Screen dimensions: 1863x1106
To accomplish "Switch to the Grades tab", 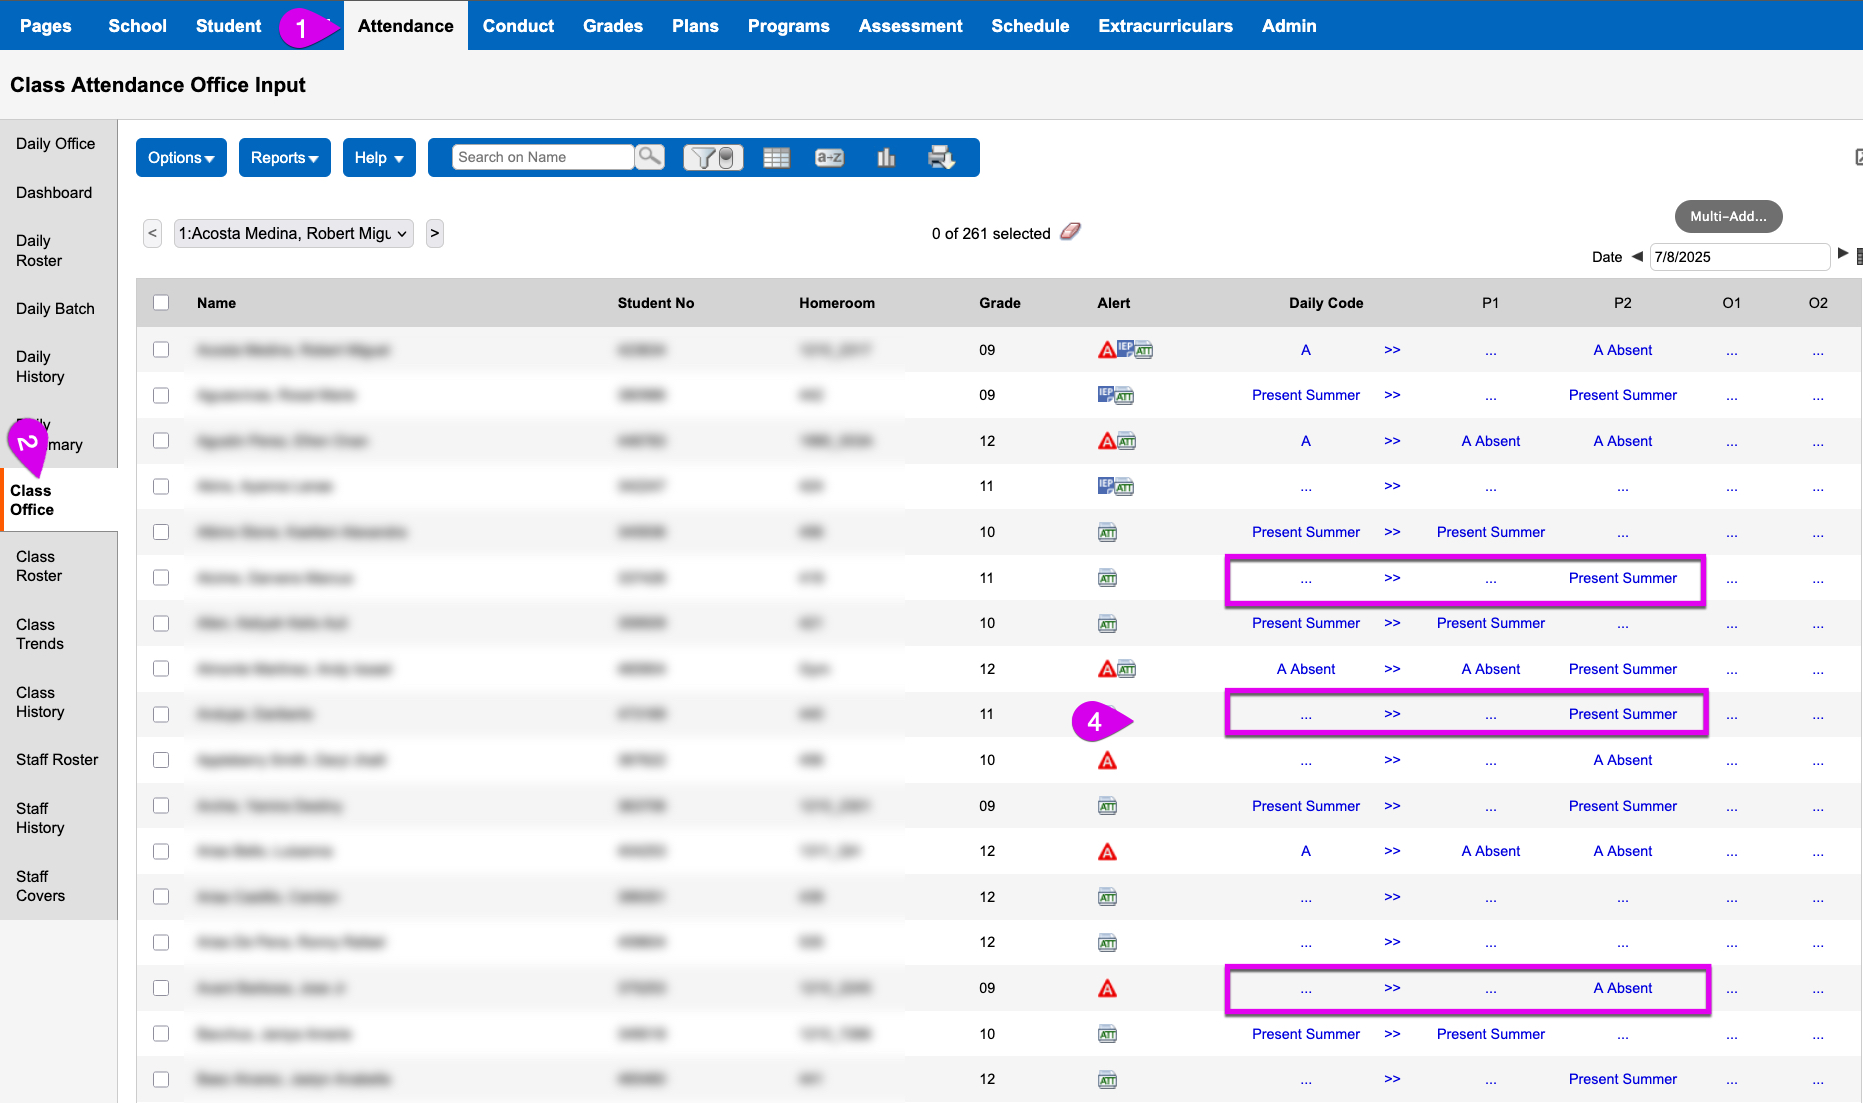I will click(613, 26).
